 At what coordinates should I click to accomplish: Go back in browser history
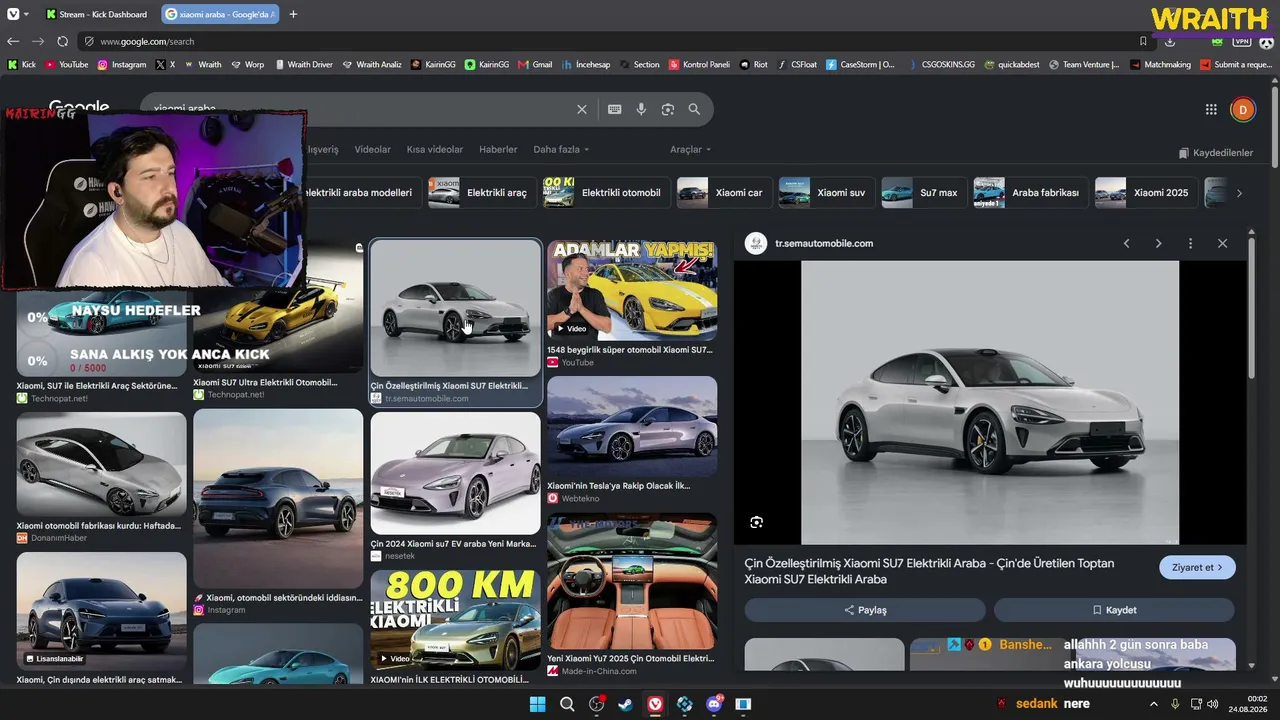pos(13,41)
